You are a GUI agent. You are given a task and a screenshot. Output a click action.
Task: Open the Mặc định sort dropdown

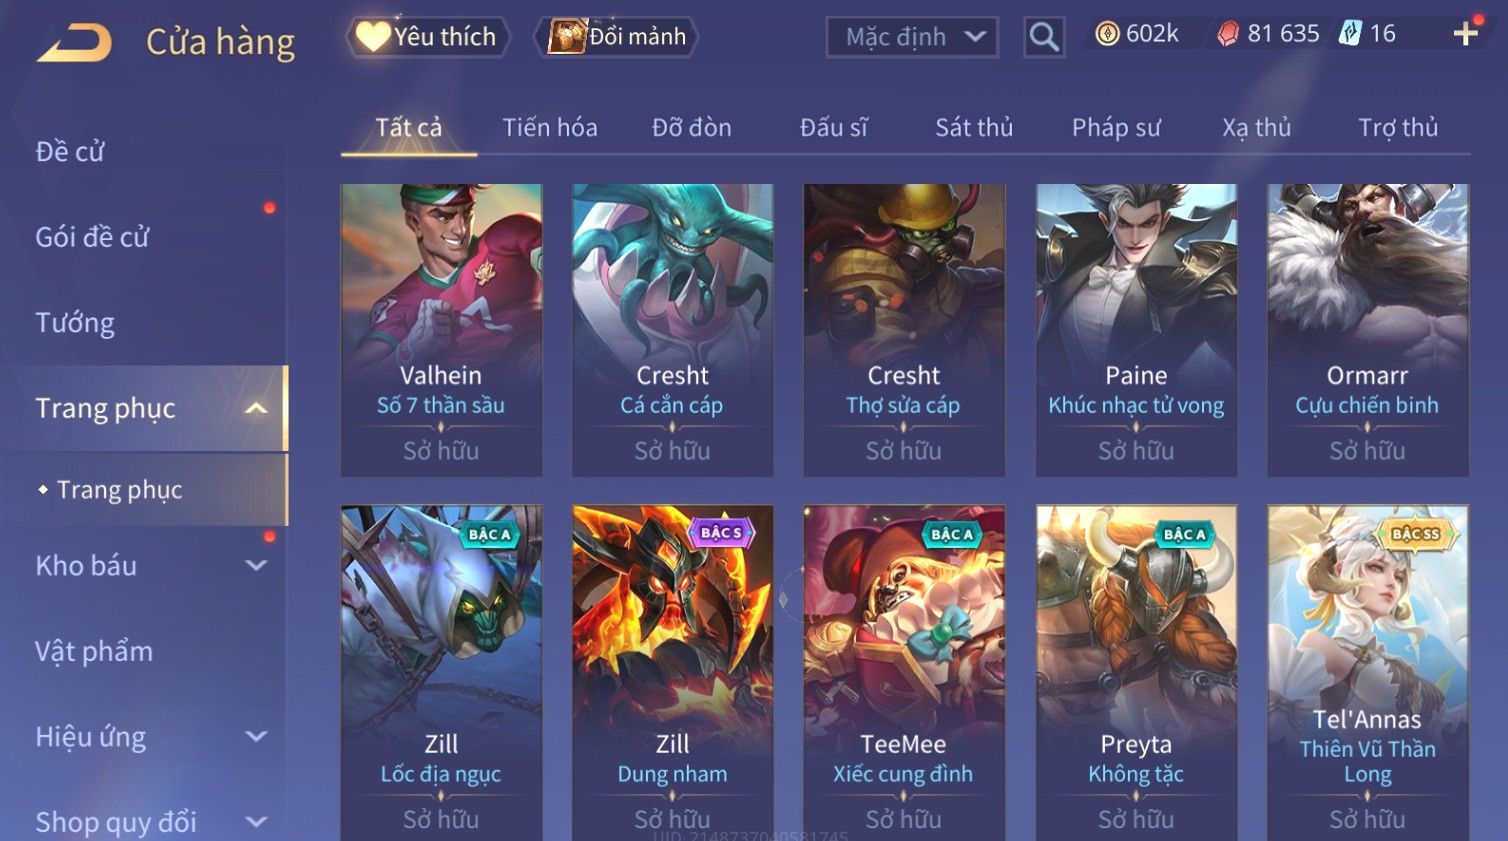coord(912,37)
